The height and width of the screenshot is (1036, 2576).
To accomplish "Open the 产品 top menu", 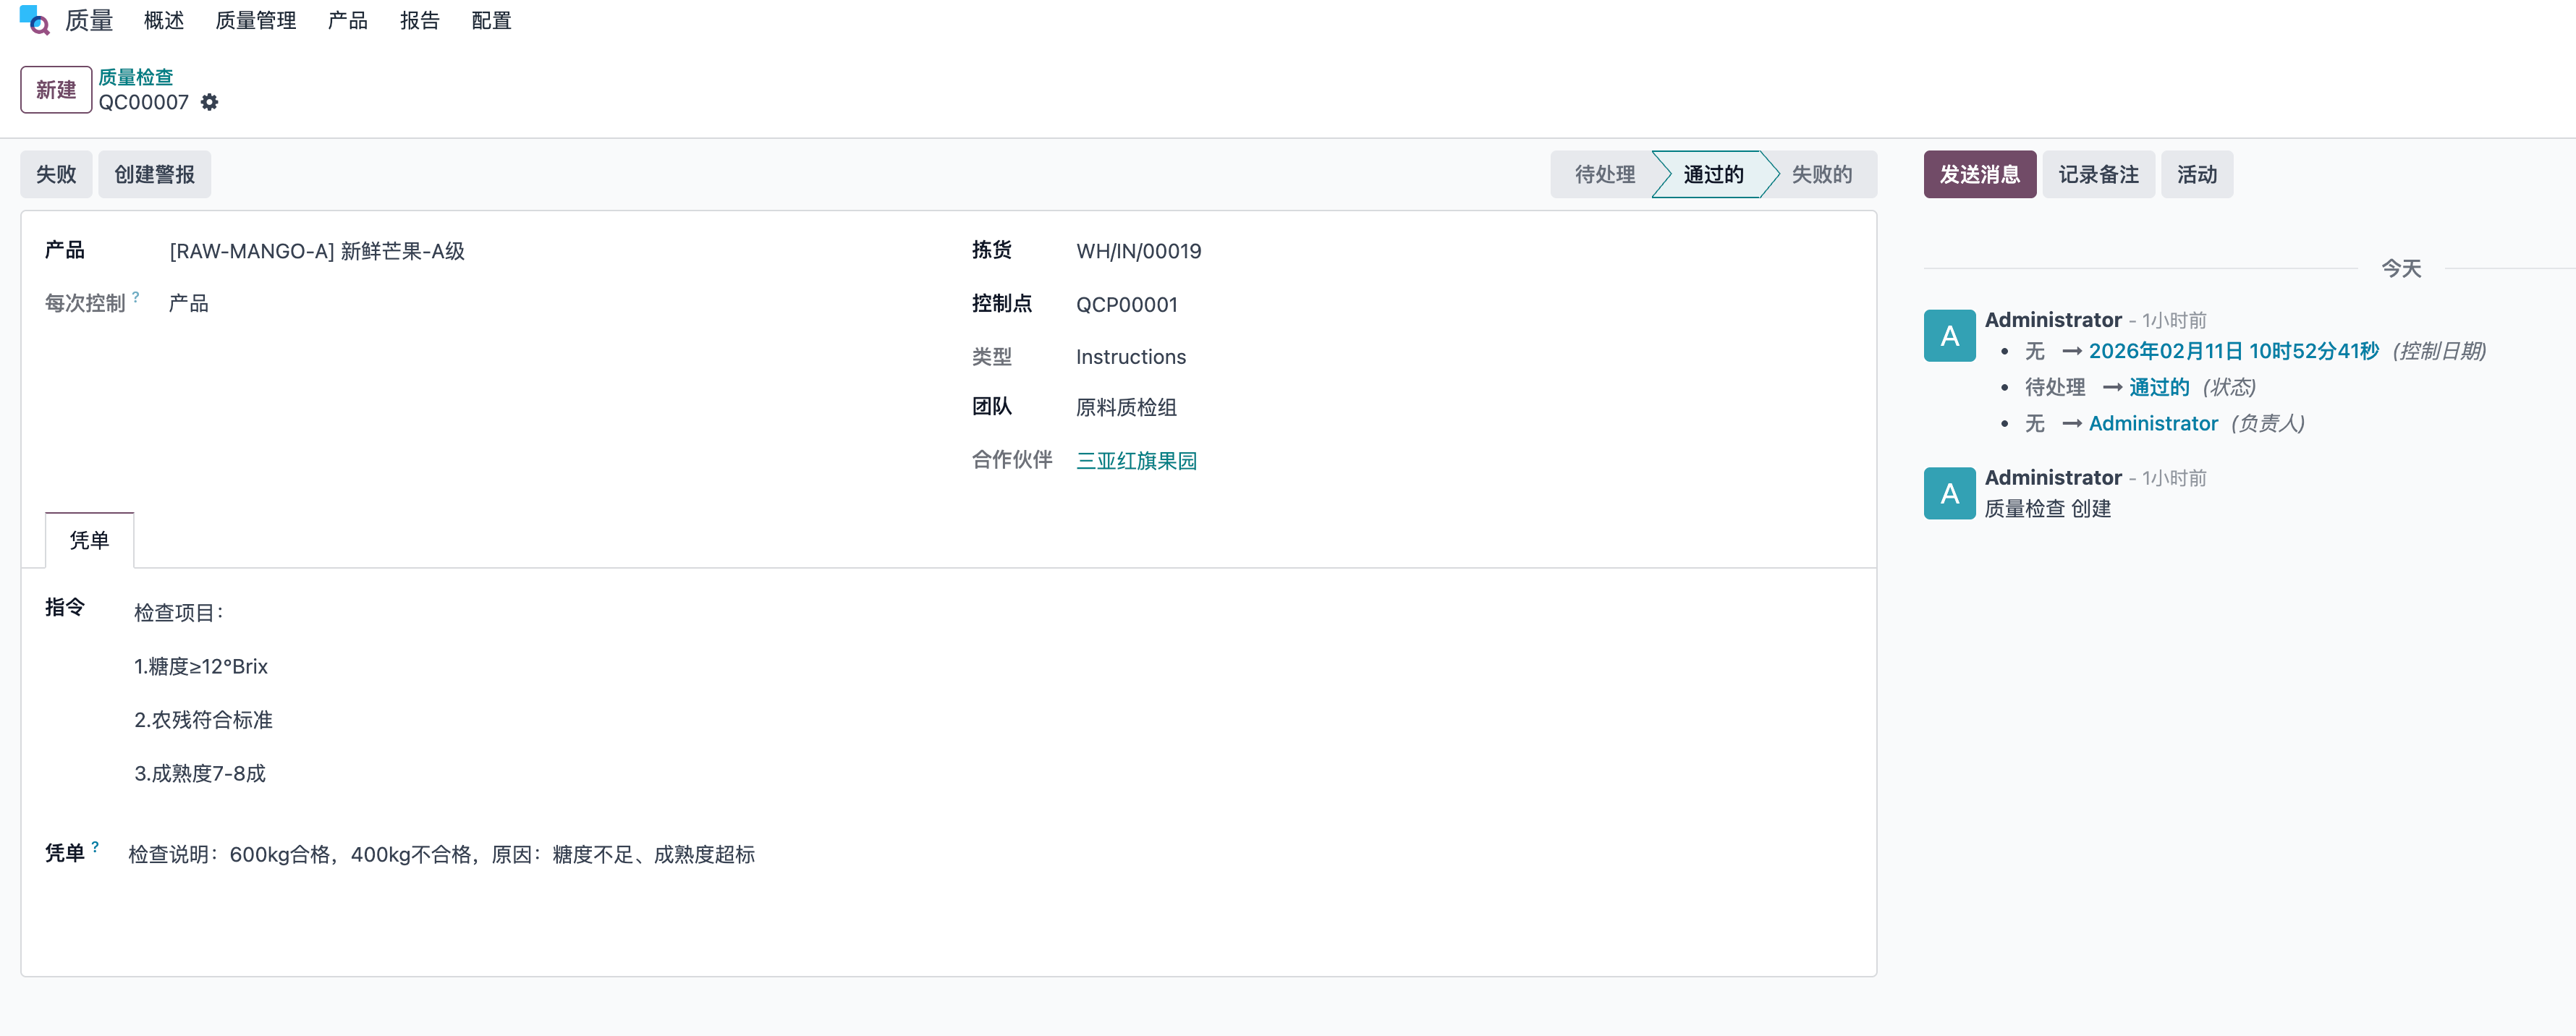I will click(x=348, y=21).
